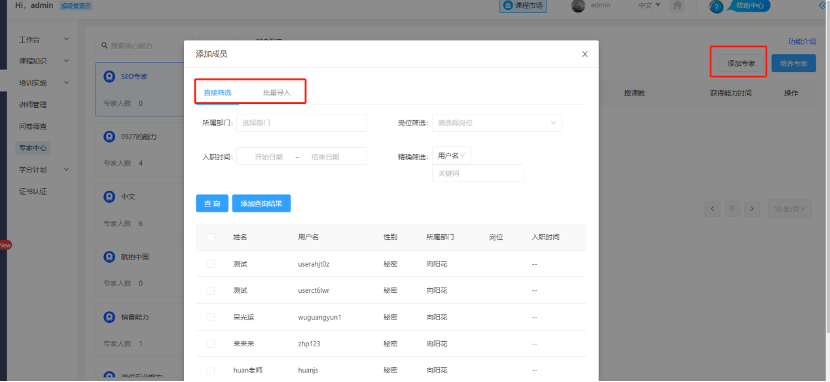Click the name huan老师 in the table
Viewport: 830px width, 382px height.
pyautogui.click(x=247, y=370)
